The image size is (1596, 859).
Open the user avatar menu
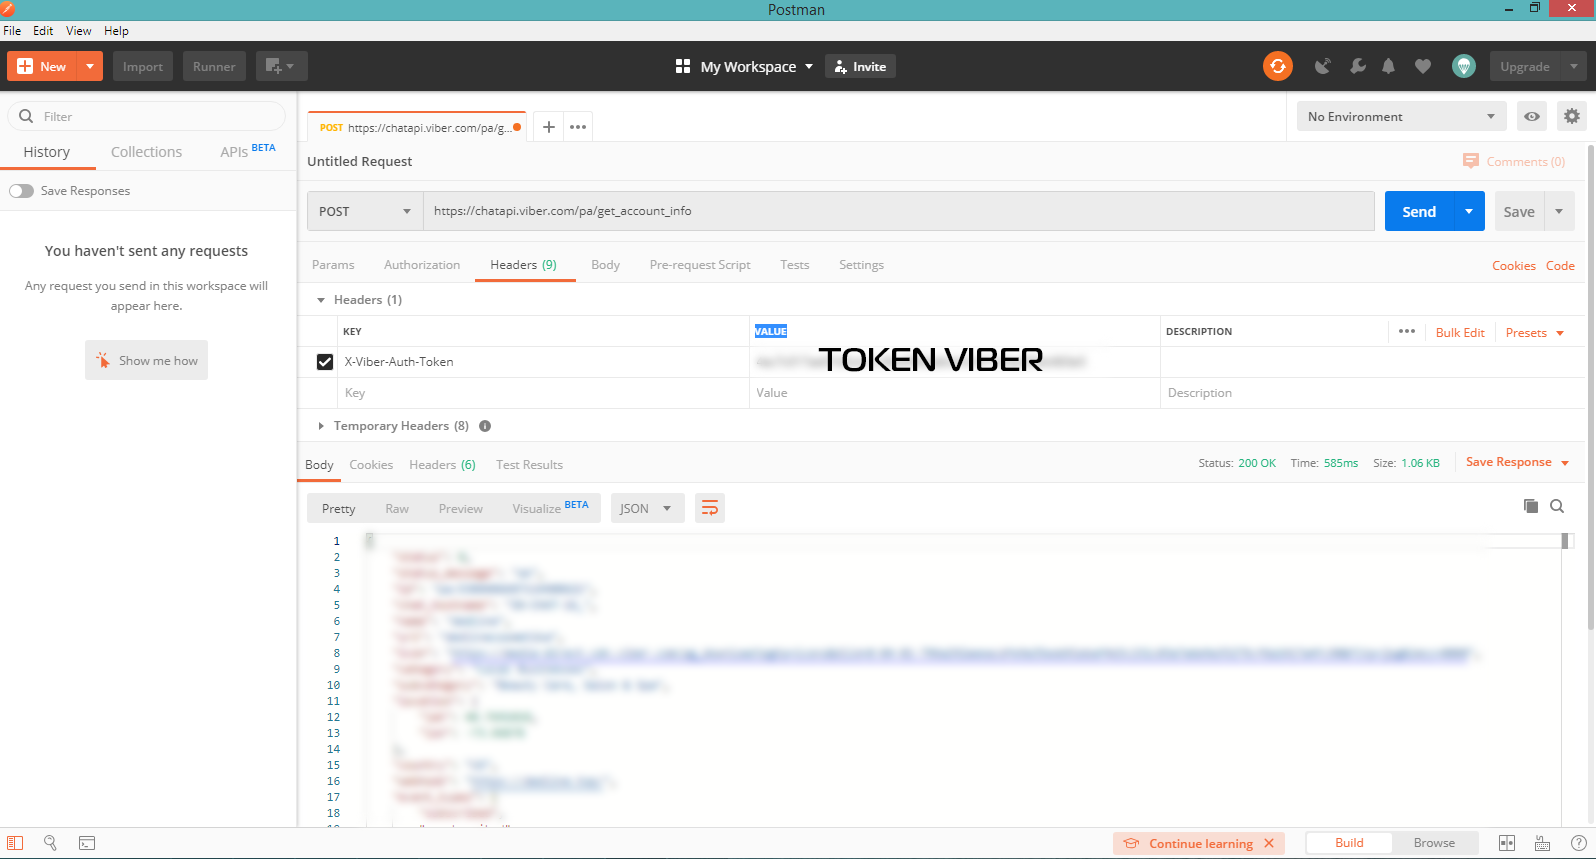tap(1464, 66)
